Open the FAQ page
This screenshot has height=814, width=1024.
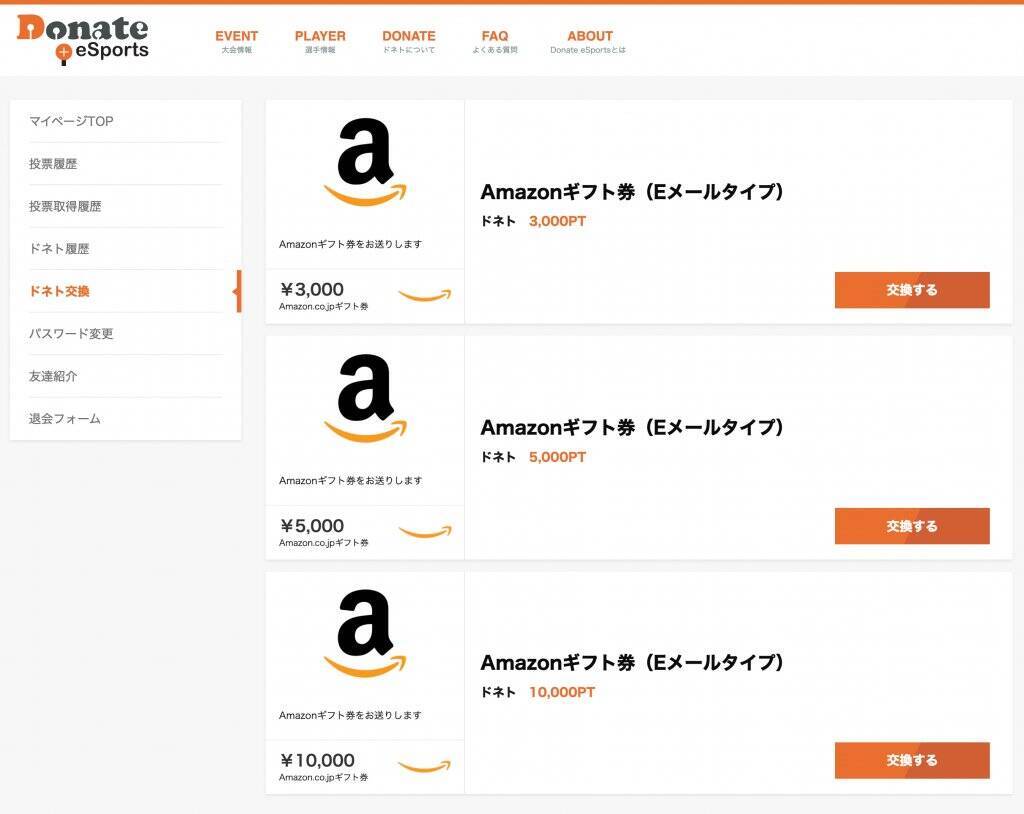tap(495, 40)
